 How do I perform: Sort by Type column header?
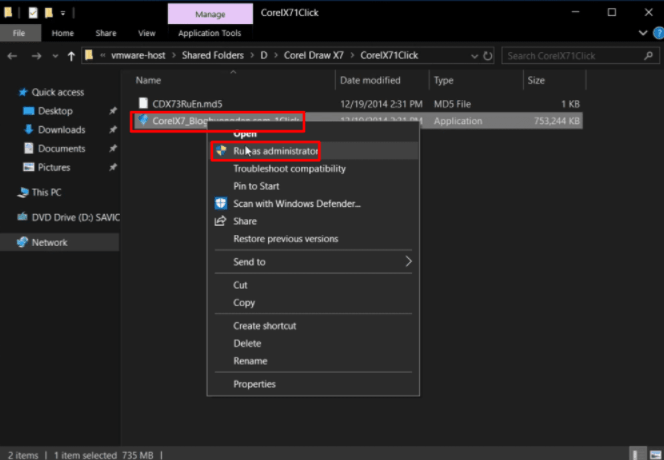pos(443,80)
